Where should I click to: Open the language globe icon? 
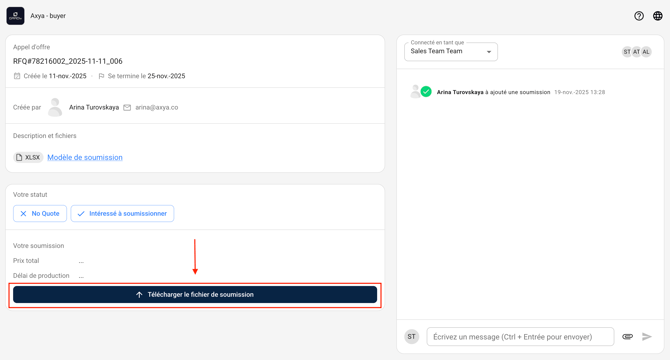coord(658,16)
